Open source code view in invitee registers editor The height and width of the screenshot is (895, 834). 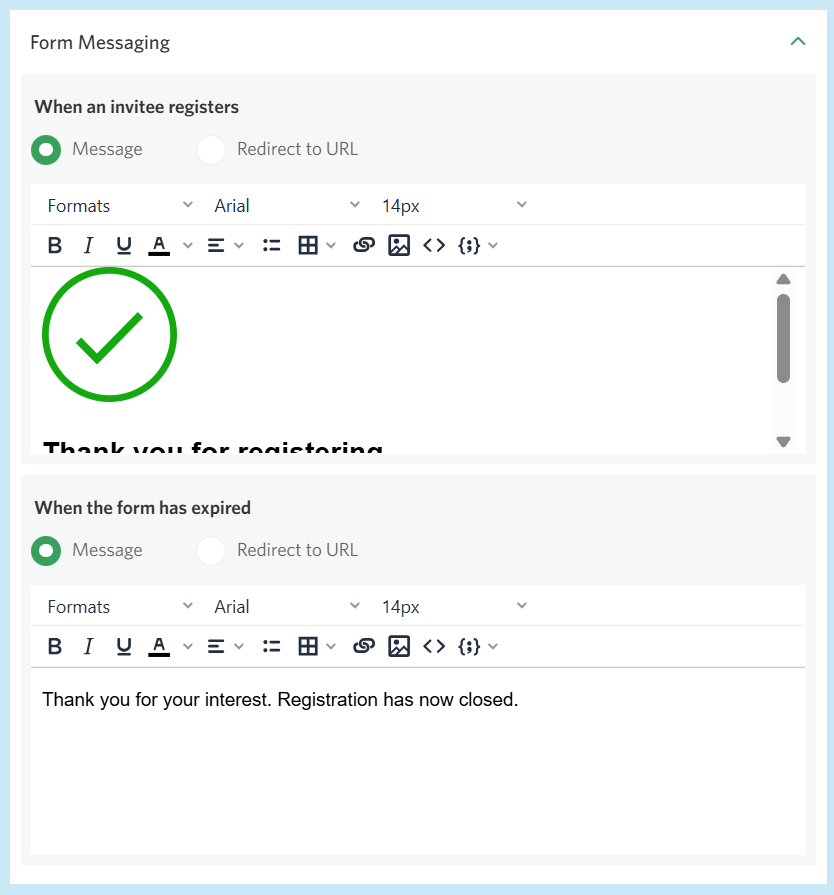tap(433, 246)
